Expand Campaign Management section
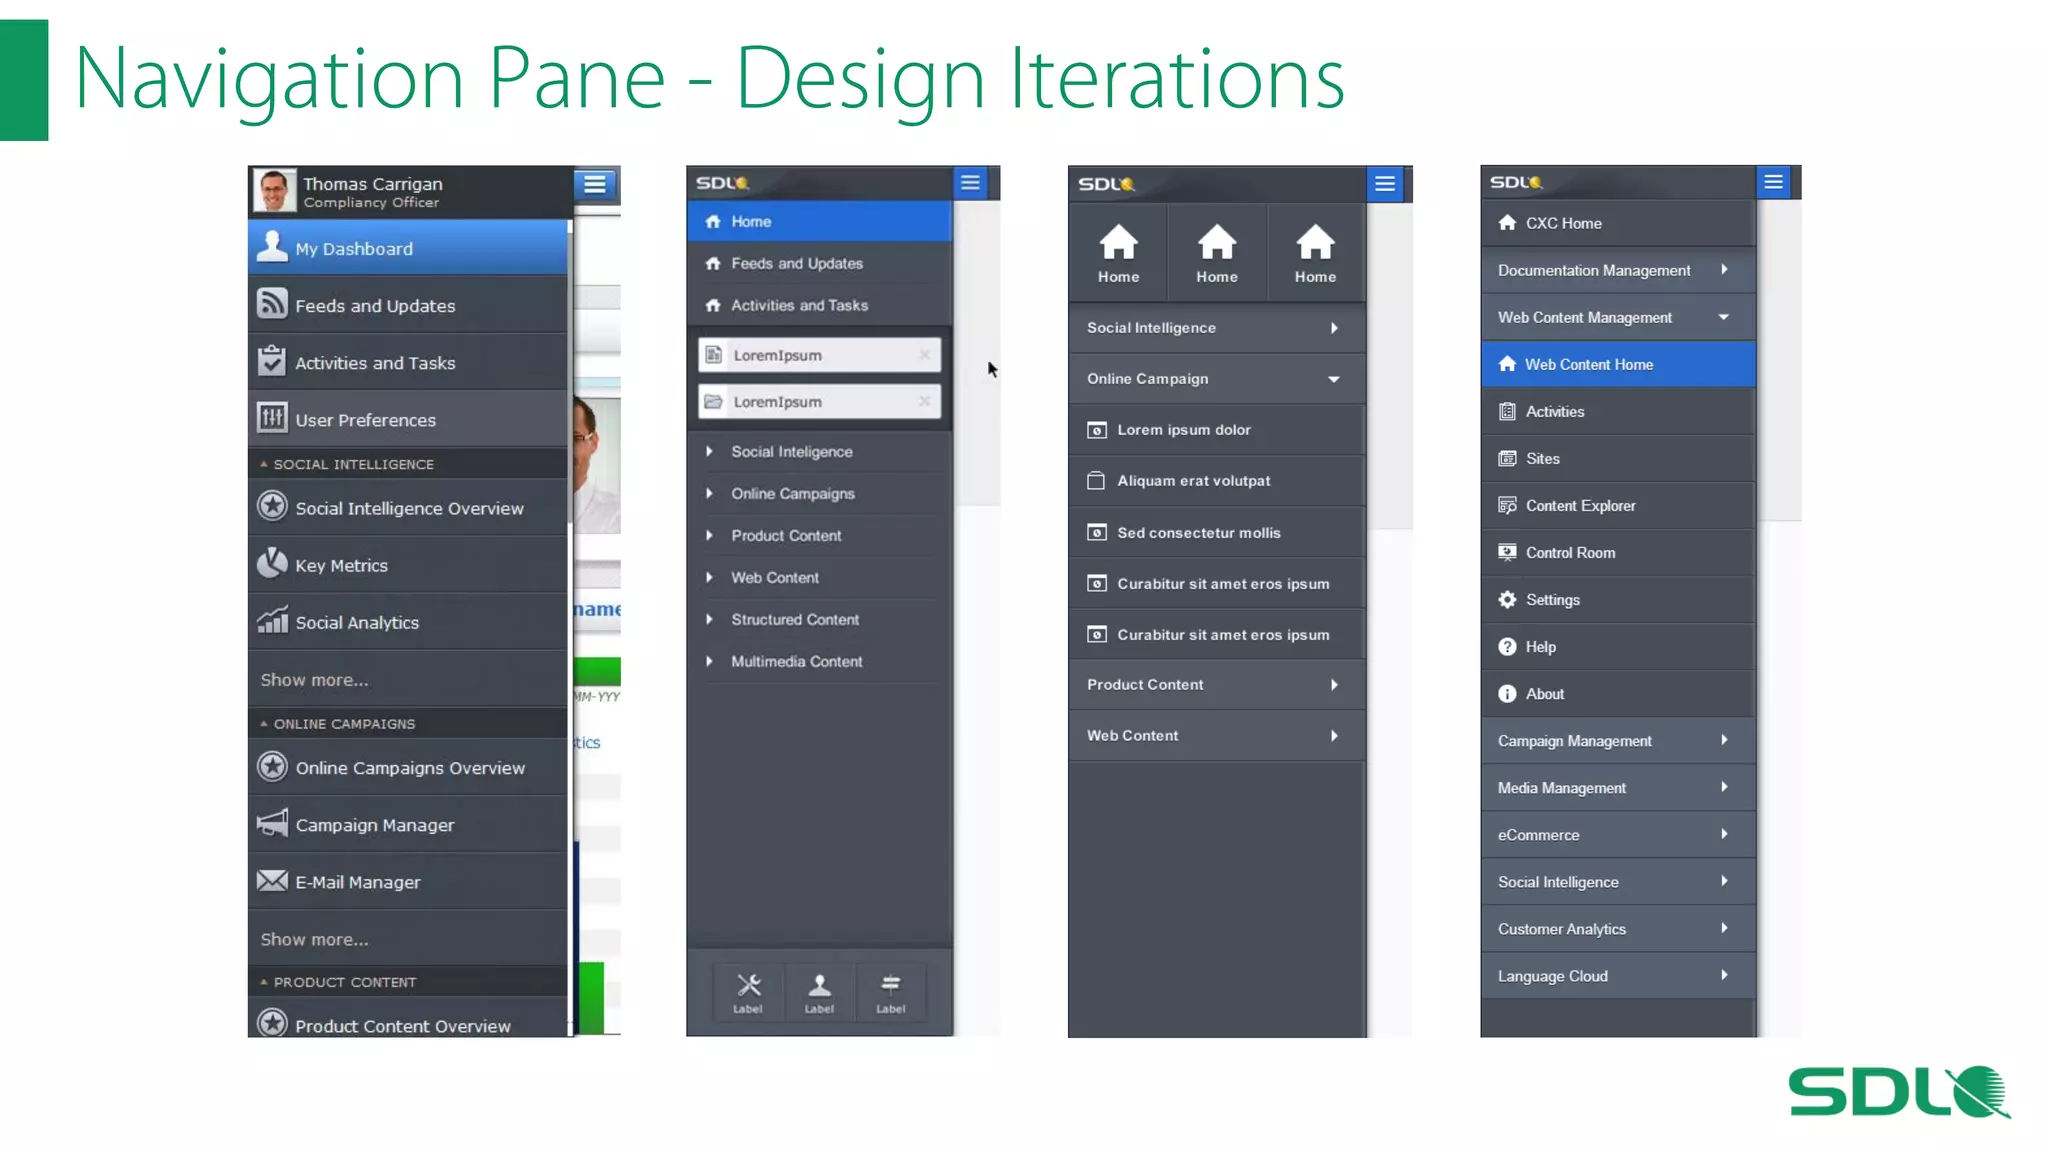Image resolution: width=2048 pixels, height=1152 pixels. click(x=1618, y=741)
